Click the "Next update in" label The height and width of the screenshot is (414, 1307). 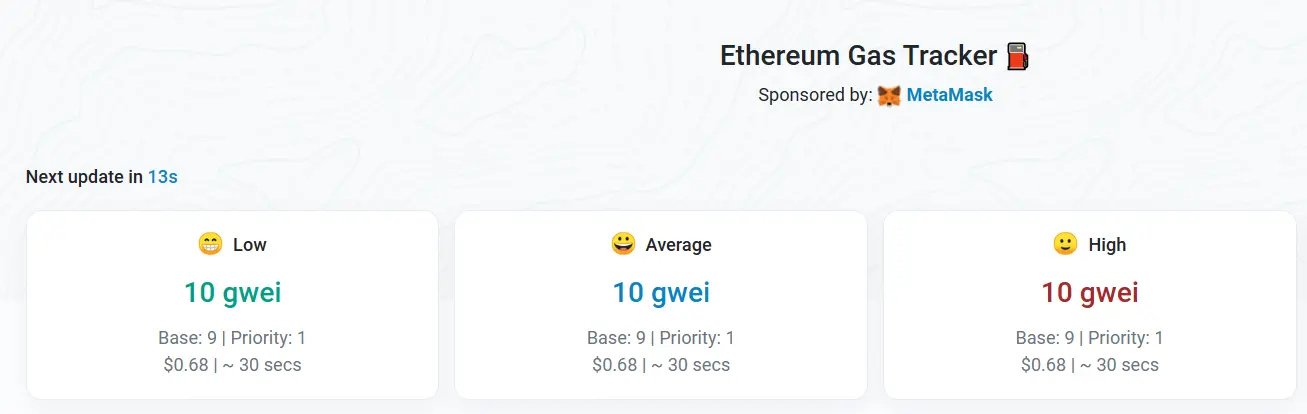coord(84,177)
